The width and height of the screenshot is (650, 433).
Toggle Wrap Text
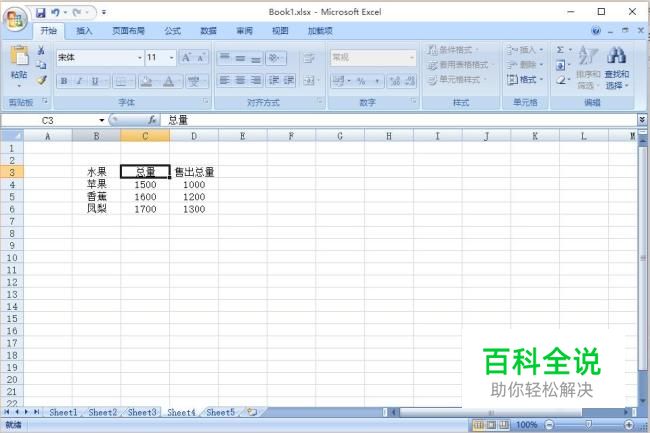(x=308, y=58)
